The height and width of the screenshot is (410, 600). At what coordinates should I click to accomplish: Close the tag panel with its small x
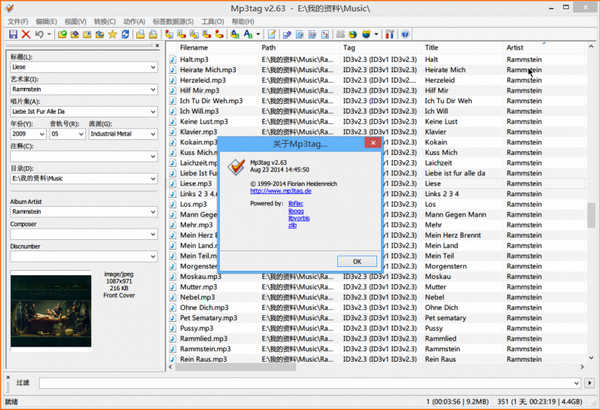click(157, 46)
